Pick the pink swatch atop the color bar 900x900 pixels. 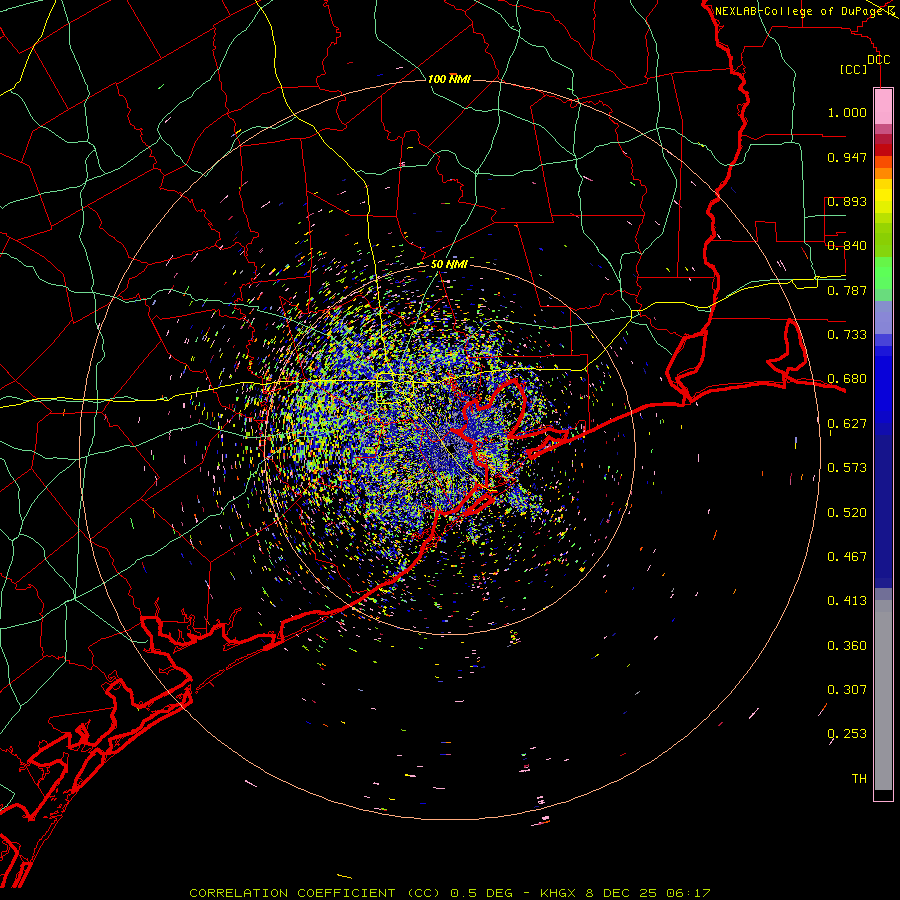point(883,106)
